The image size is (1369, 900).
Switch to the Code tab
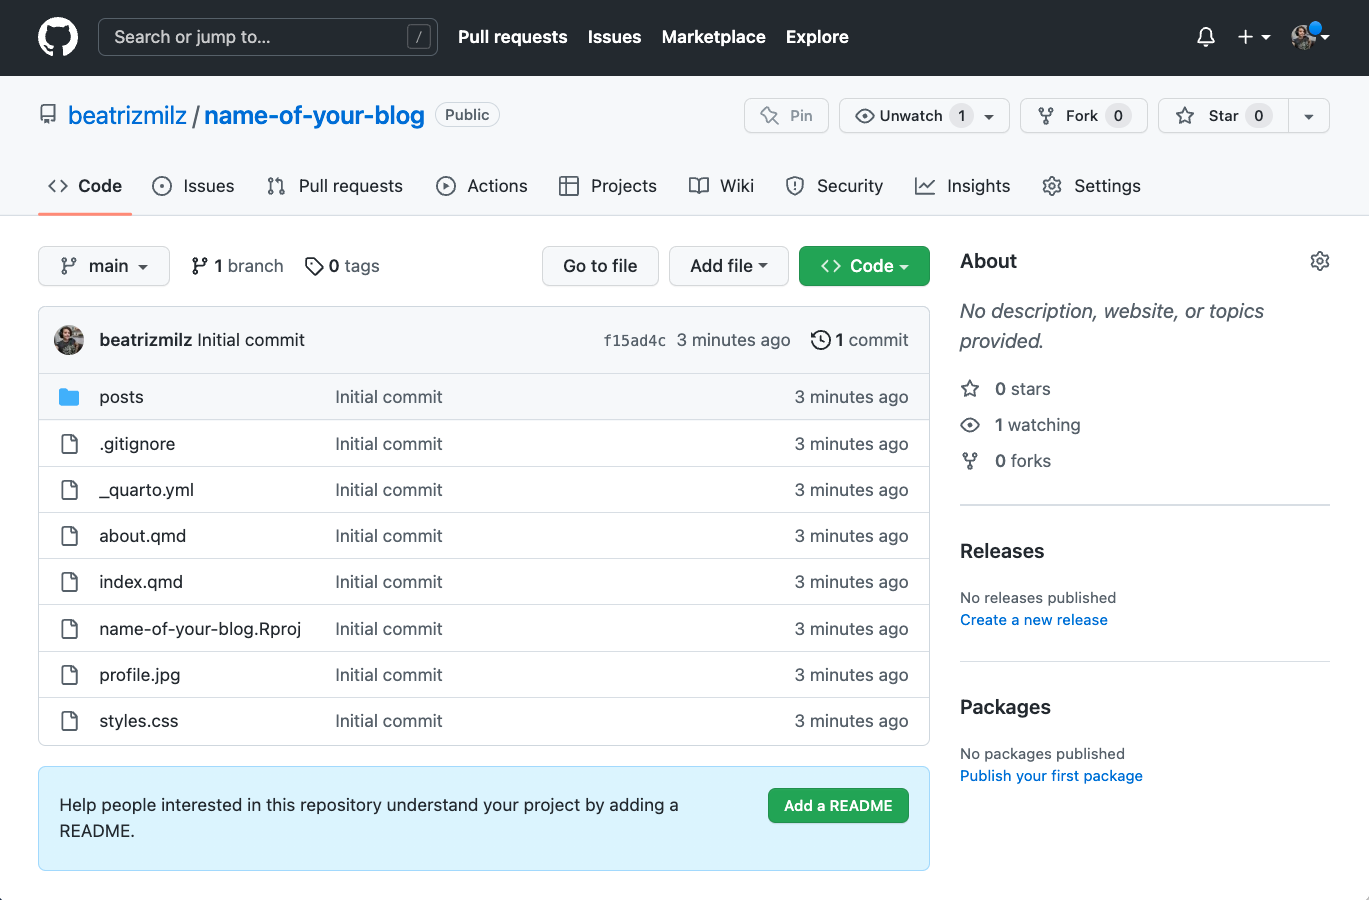tap(85, 186)
